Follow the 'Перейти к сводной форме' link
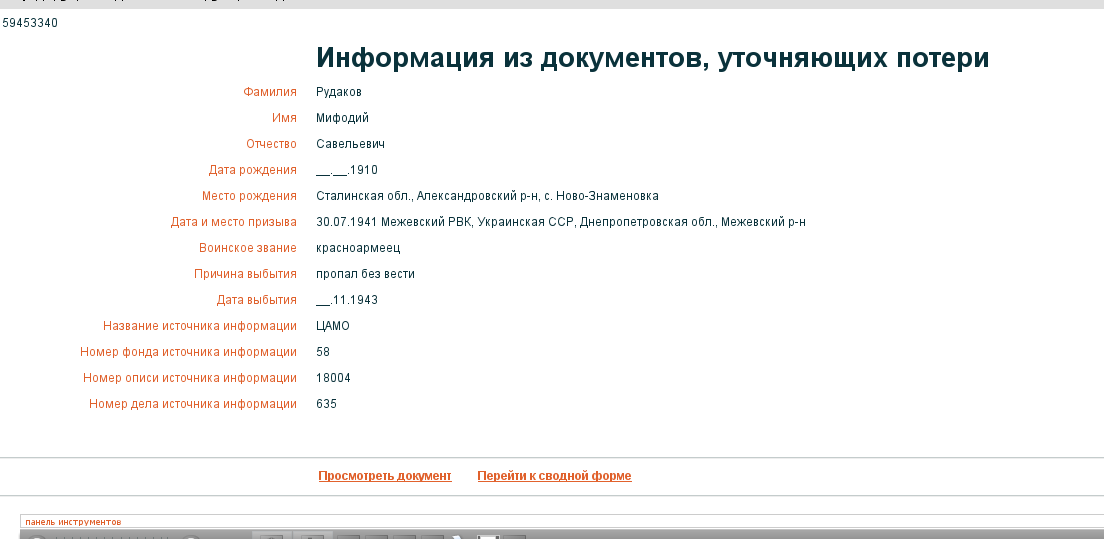Image resolution: width=1104 pixels, height=539 pixels. pos(554,476)
